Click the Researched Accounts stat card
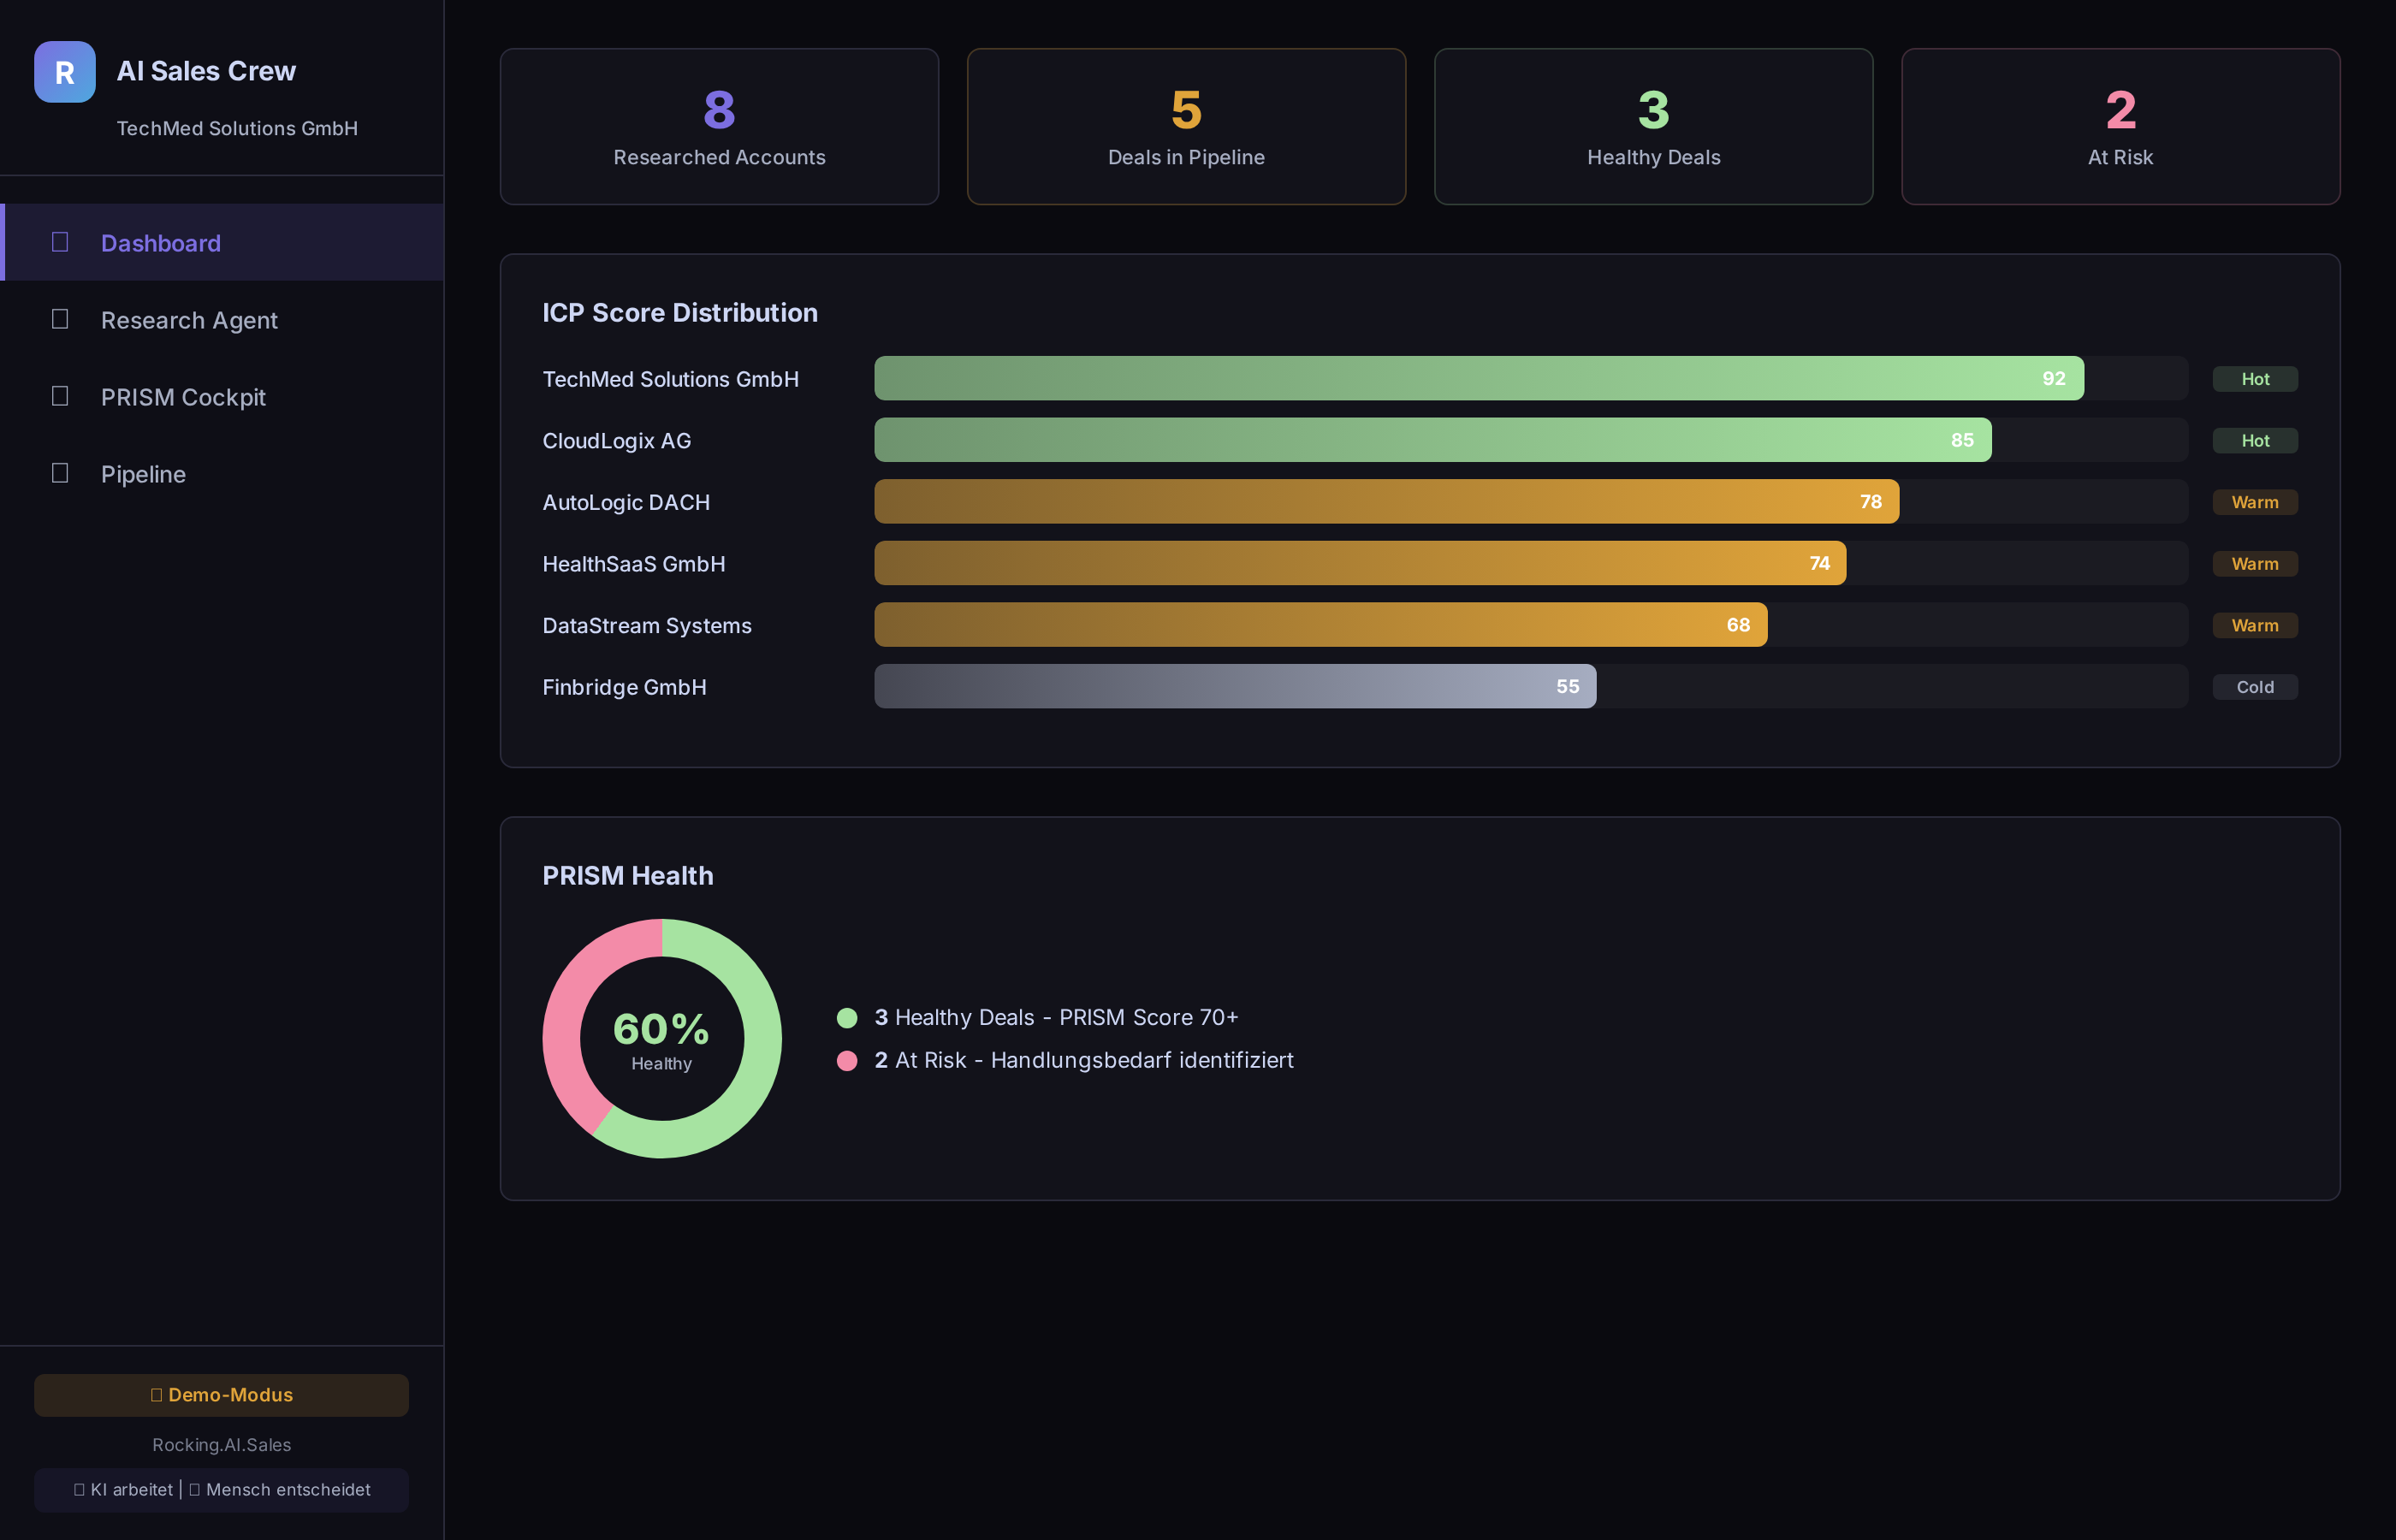The width and height of the screenshot is (2396, 1540). [718, 126]
